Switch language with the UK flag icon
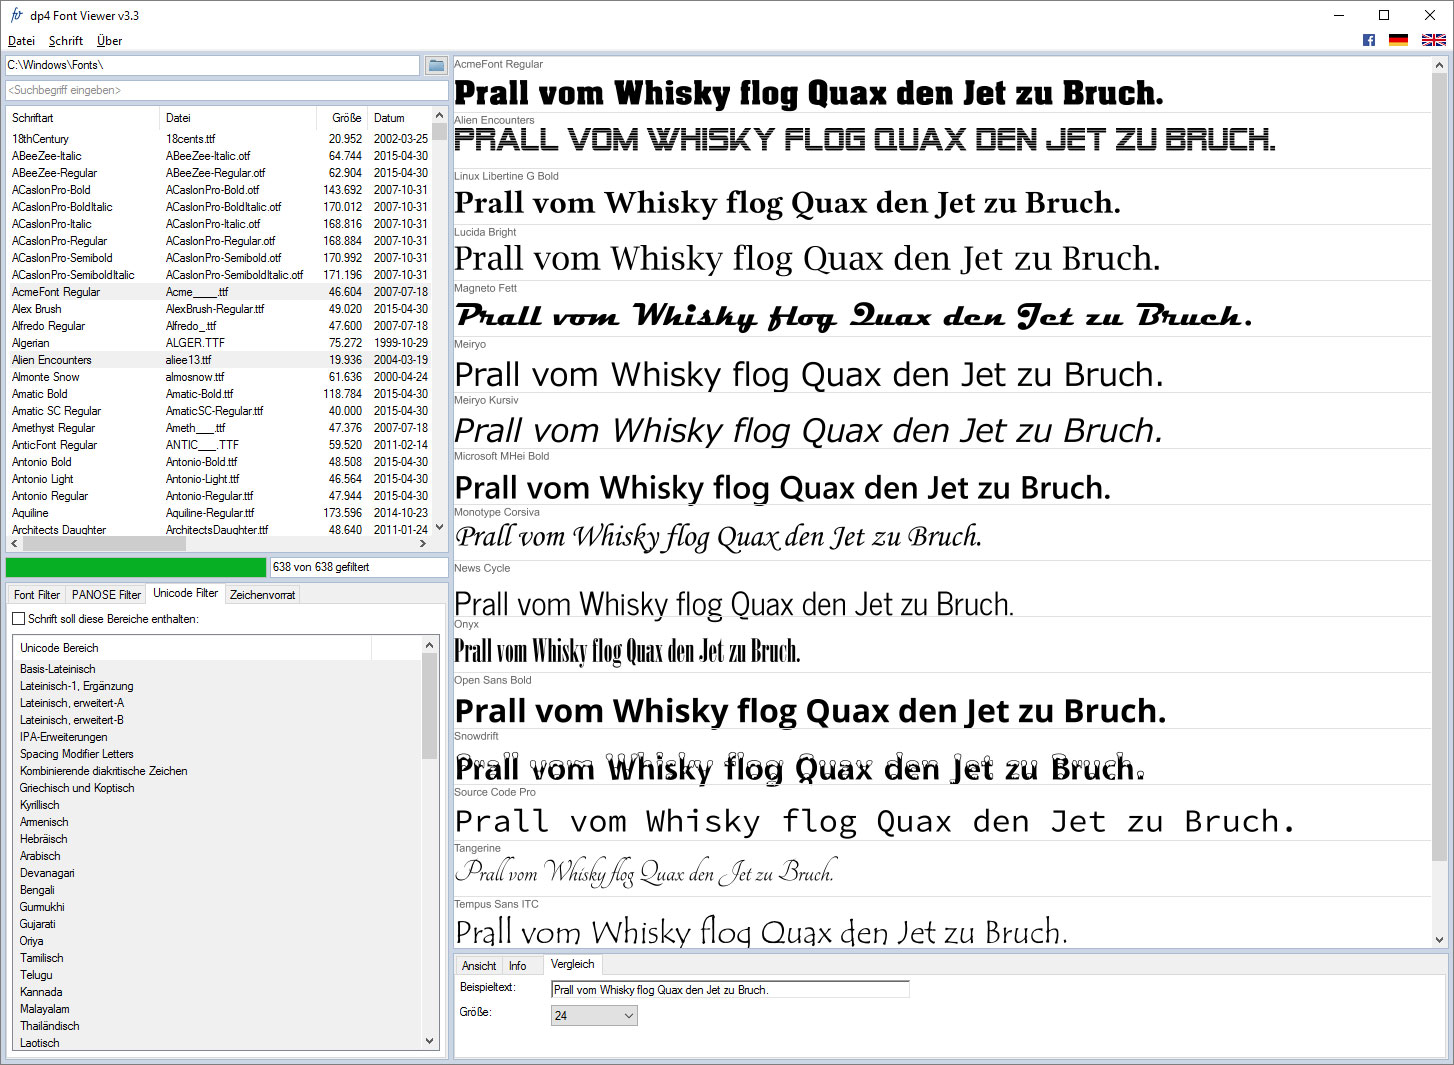 pyautogui.click(x=1434, y=40)
